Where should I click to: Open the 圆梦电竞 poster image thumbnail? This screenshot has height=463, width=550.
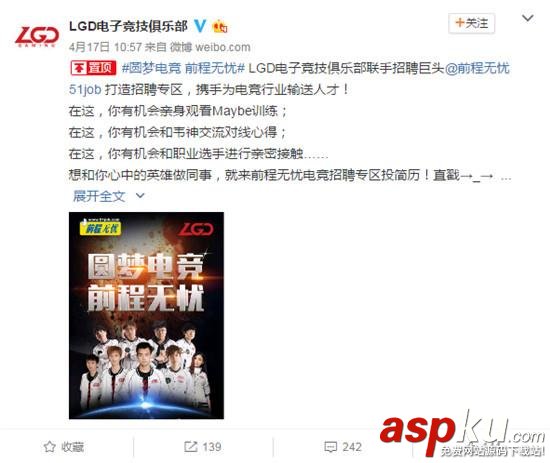[146, 315]
